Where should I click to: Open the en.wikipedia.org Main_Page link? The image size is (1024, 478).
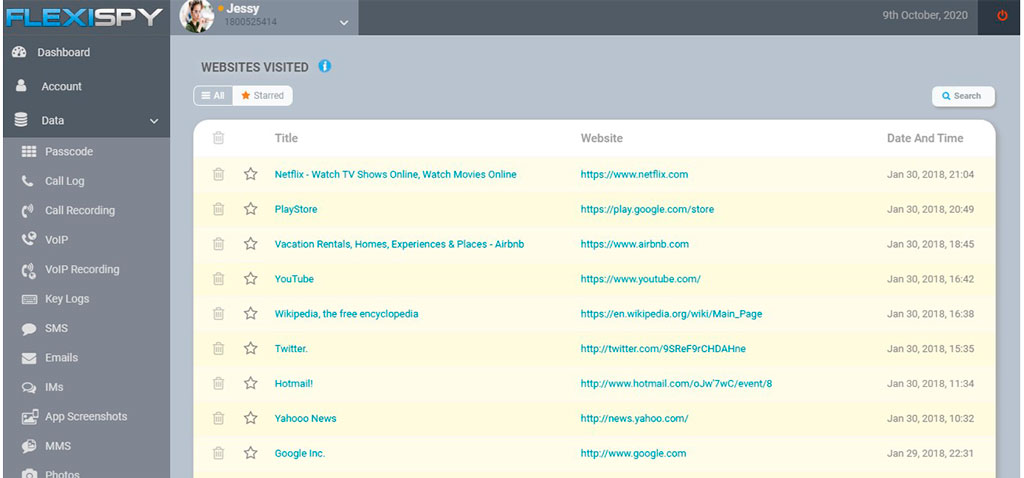[x=671, y=313]
